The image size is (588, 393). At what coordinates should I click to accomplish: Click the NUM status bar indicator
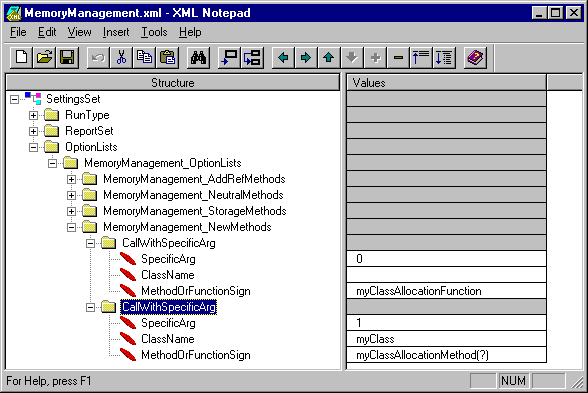pyautogui.click(x=513, y=381)
